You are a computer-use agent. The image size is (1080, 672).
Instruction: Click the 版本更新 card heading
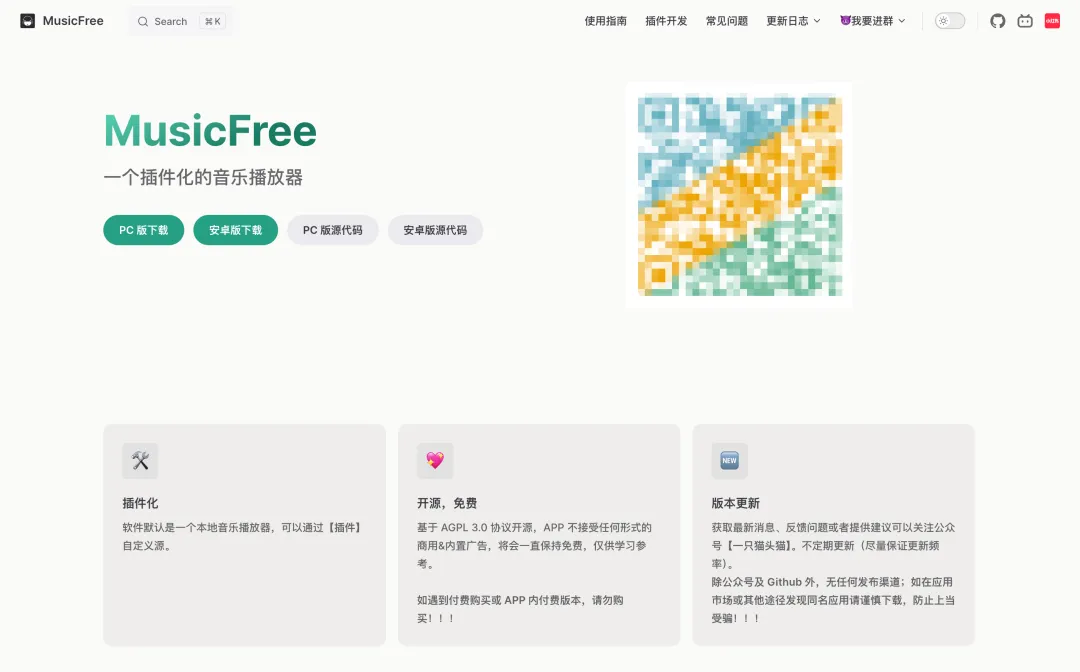pos(736,503)
